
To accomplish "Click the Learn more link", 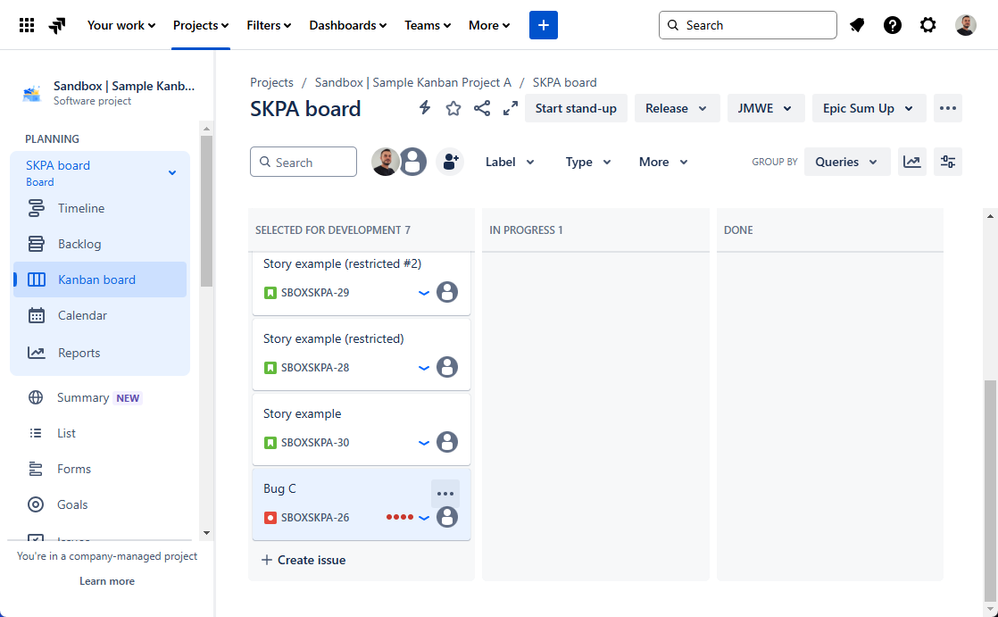I will pos(107,581).
